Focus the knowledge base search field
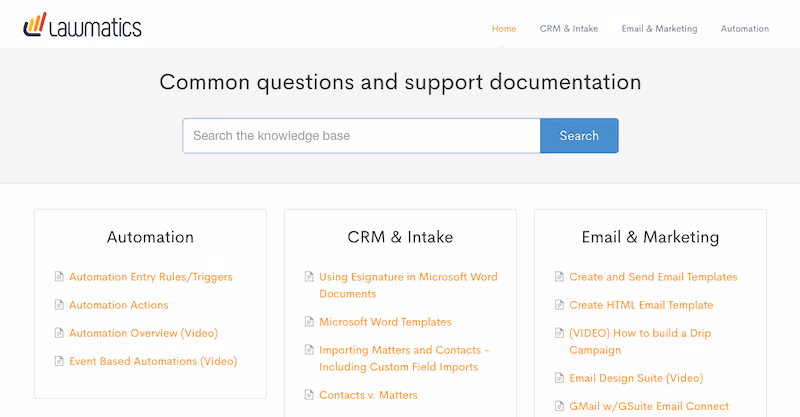 [x=361, y=136]
